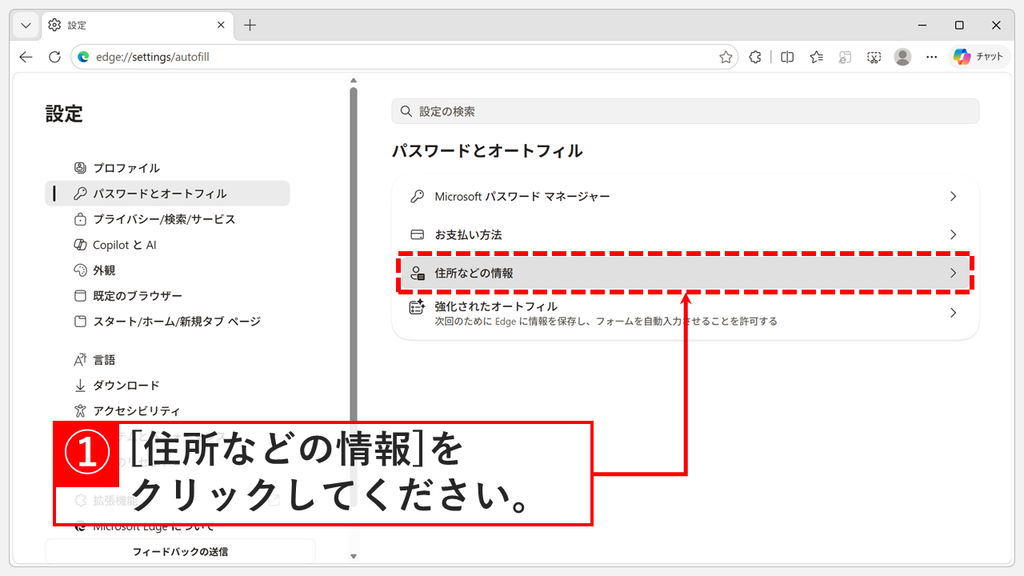1024x576 pixels.
Task: Add this page to favorites star
Action: tap(726, 57)
